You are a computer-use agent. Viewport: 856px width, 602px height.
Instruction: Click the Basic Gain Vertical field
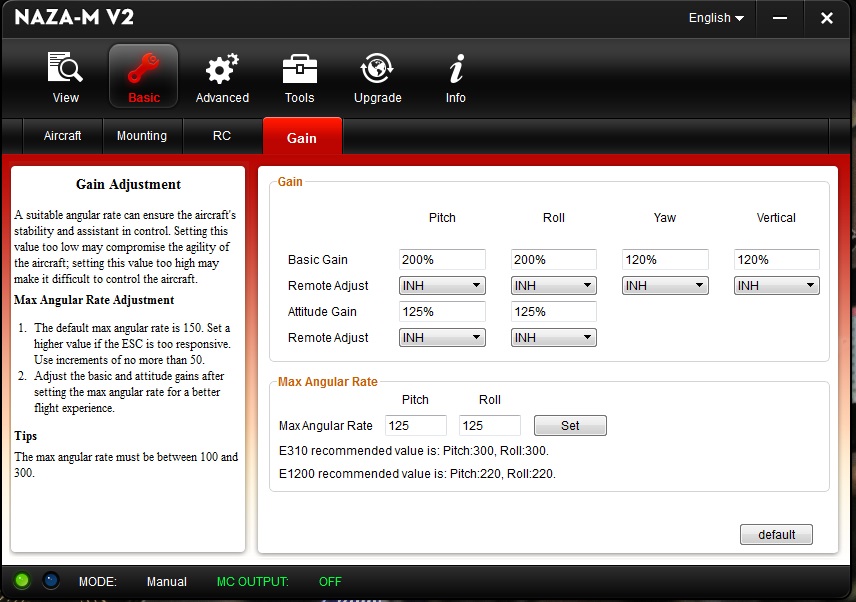coord(776,259)
